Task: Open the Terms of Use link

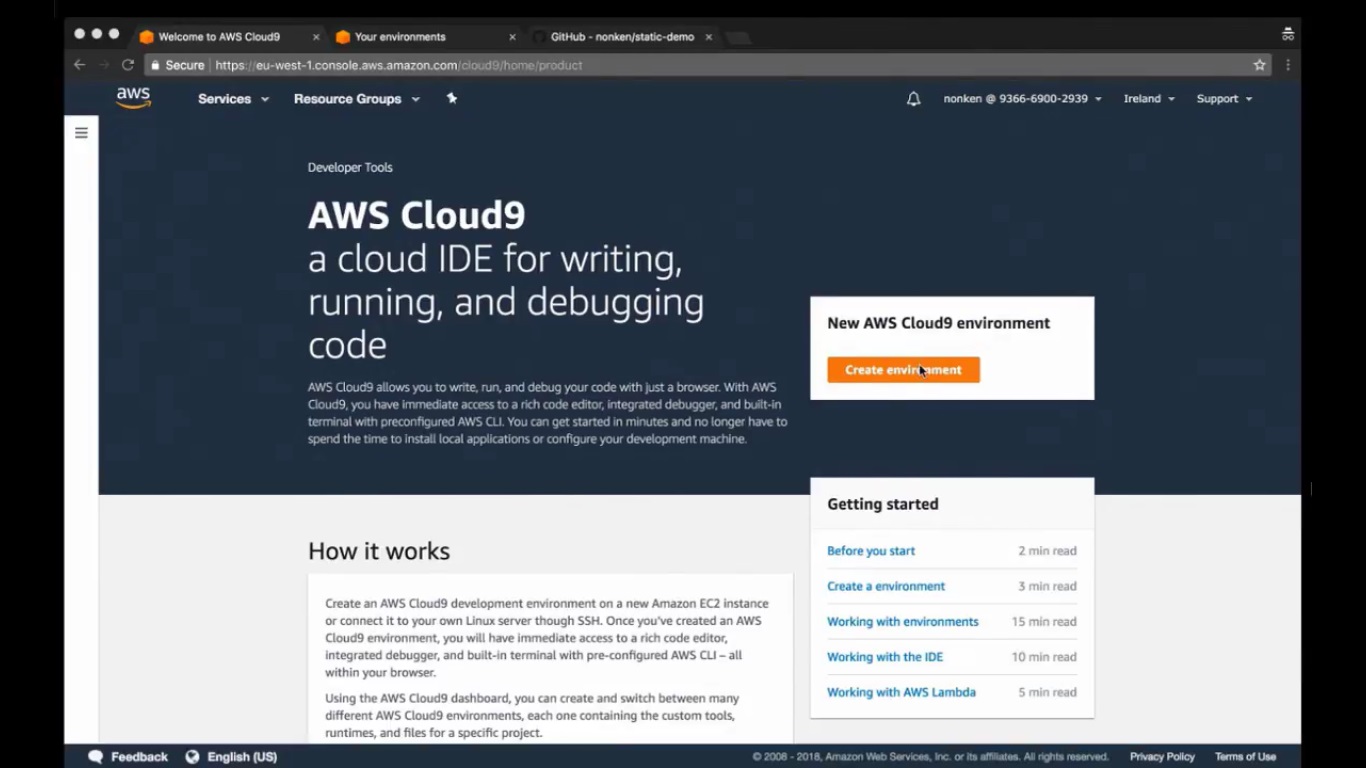Action: tap(1245, 757)
